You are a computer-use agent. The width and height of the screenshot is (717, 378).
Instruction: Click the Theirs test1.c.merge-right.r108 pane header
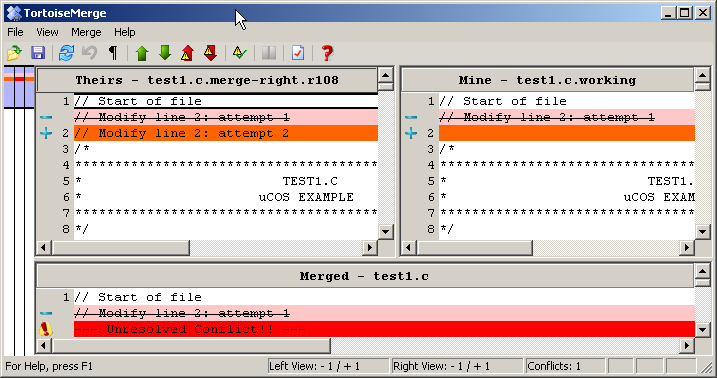207,80
